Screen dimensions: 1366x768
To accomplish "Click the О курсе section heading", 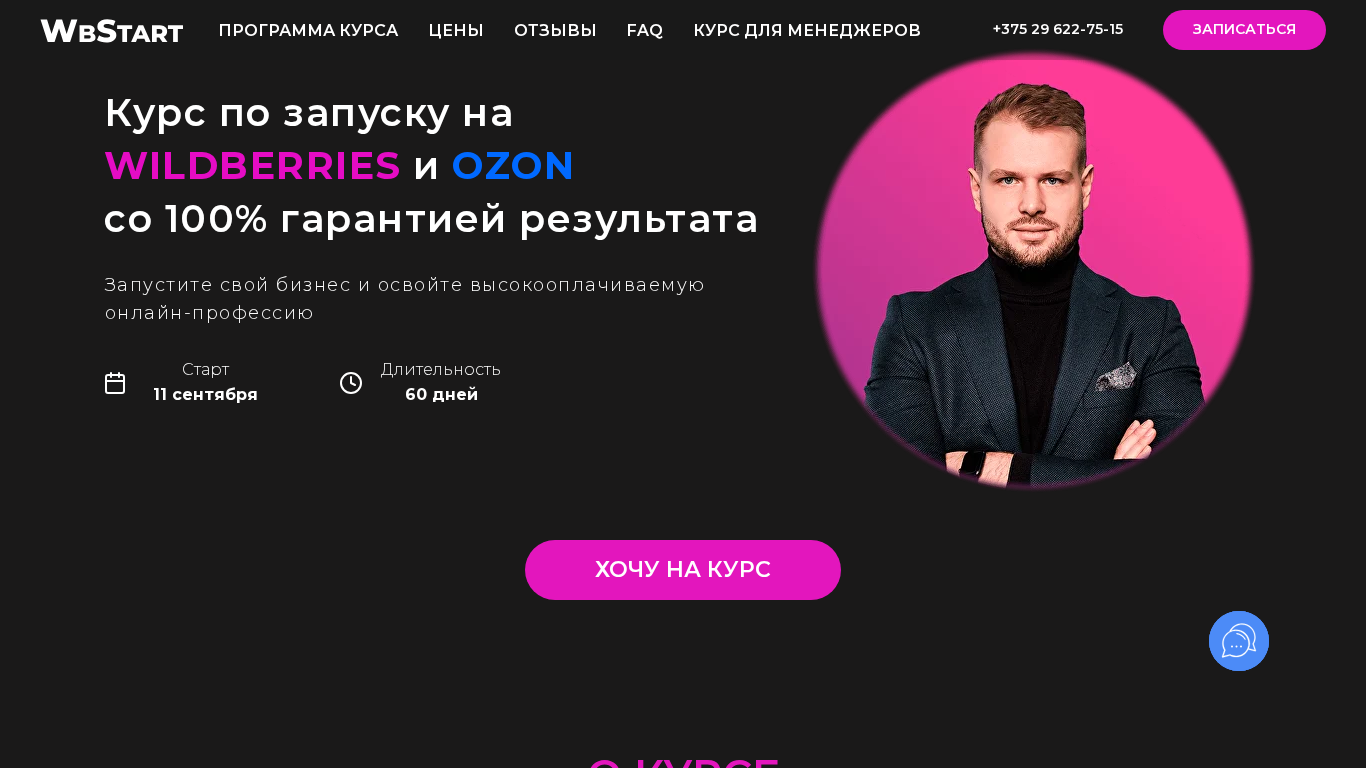I will click(x=683, y=762).
